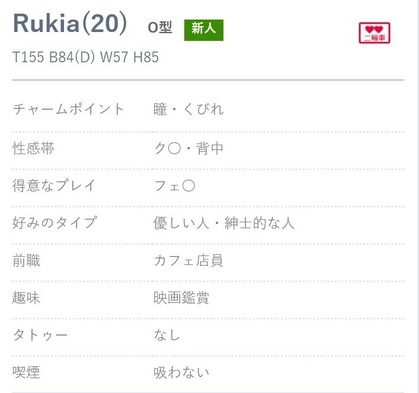
Task: Select the 趣味 row label
Action: [26, 298]
